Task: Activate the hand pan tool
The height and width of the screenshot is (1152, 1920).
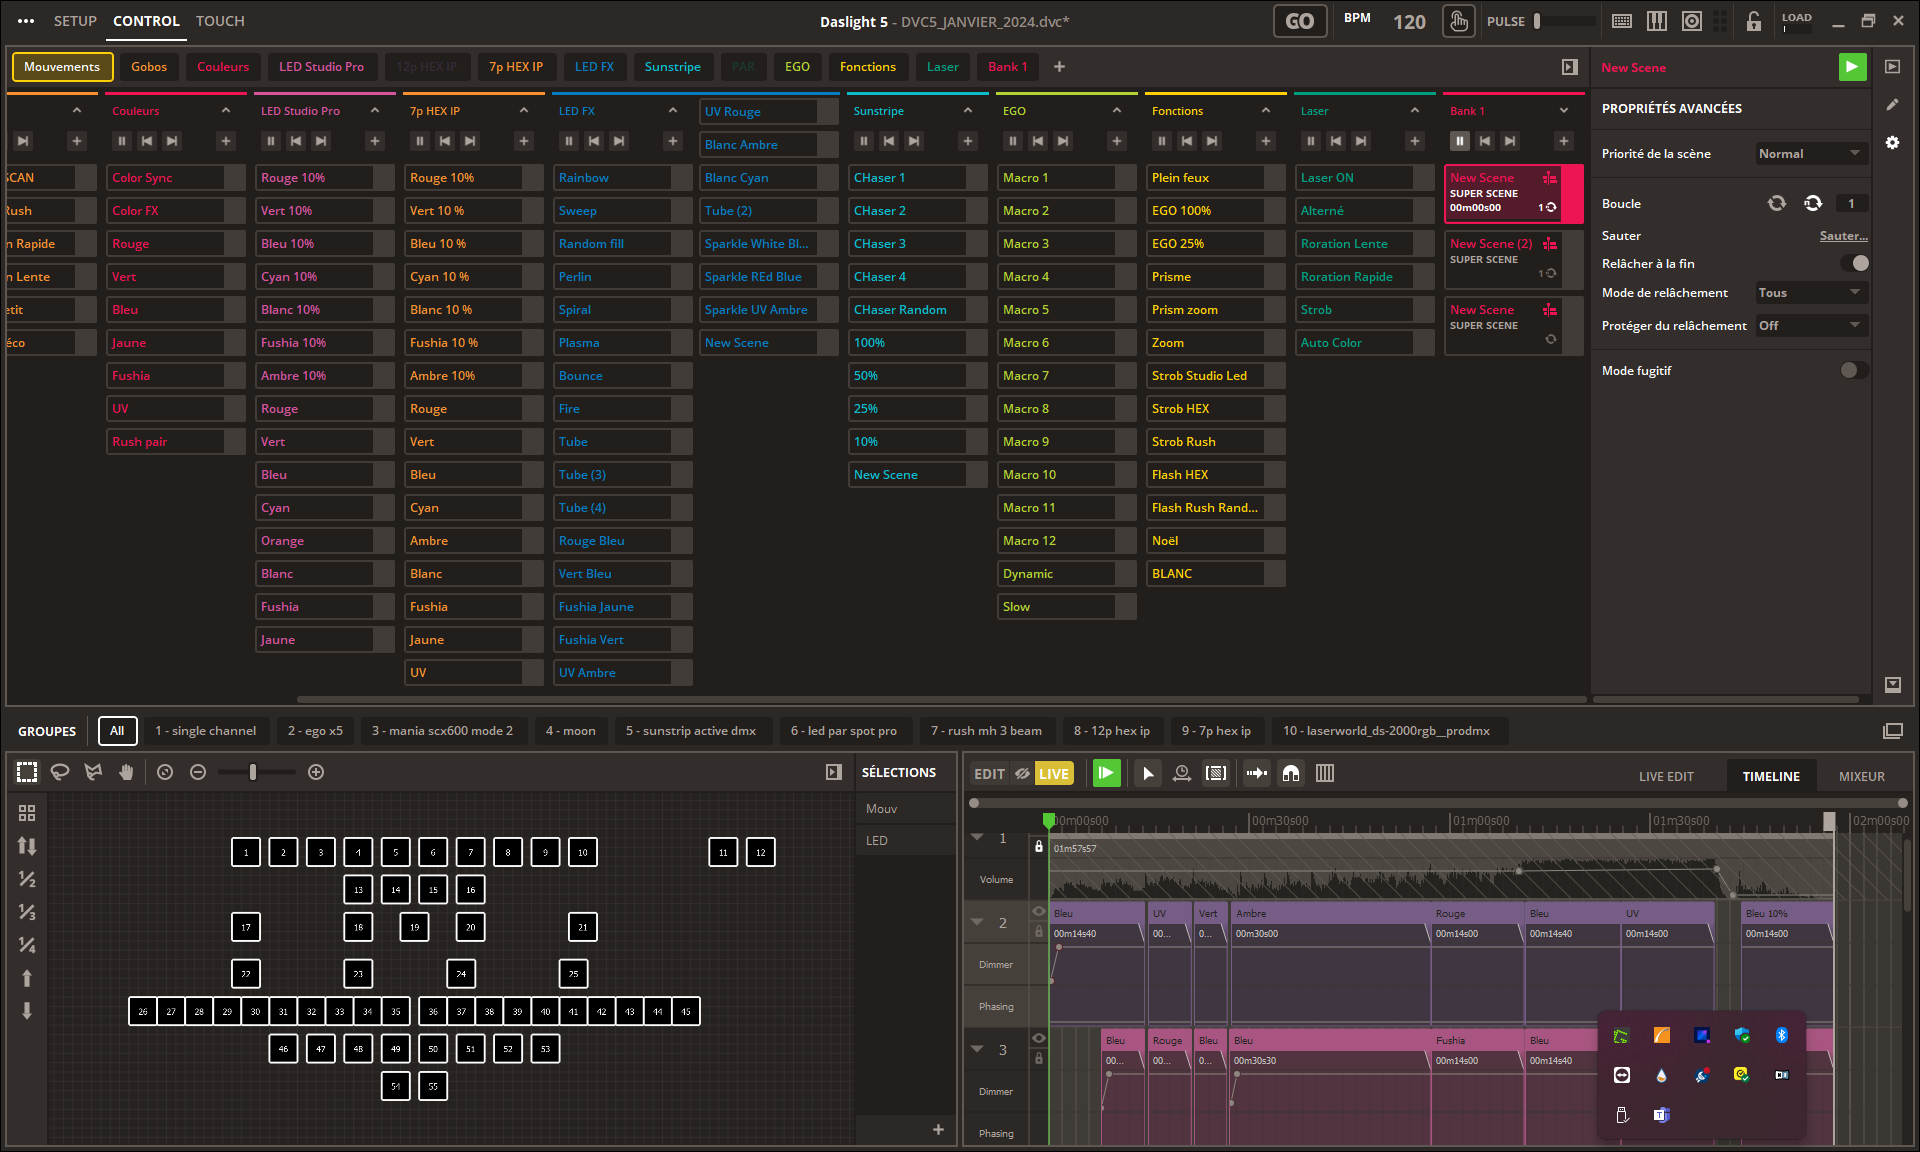Action: (x=126, y=772)
